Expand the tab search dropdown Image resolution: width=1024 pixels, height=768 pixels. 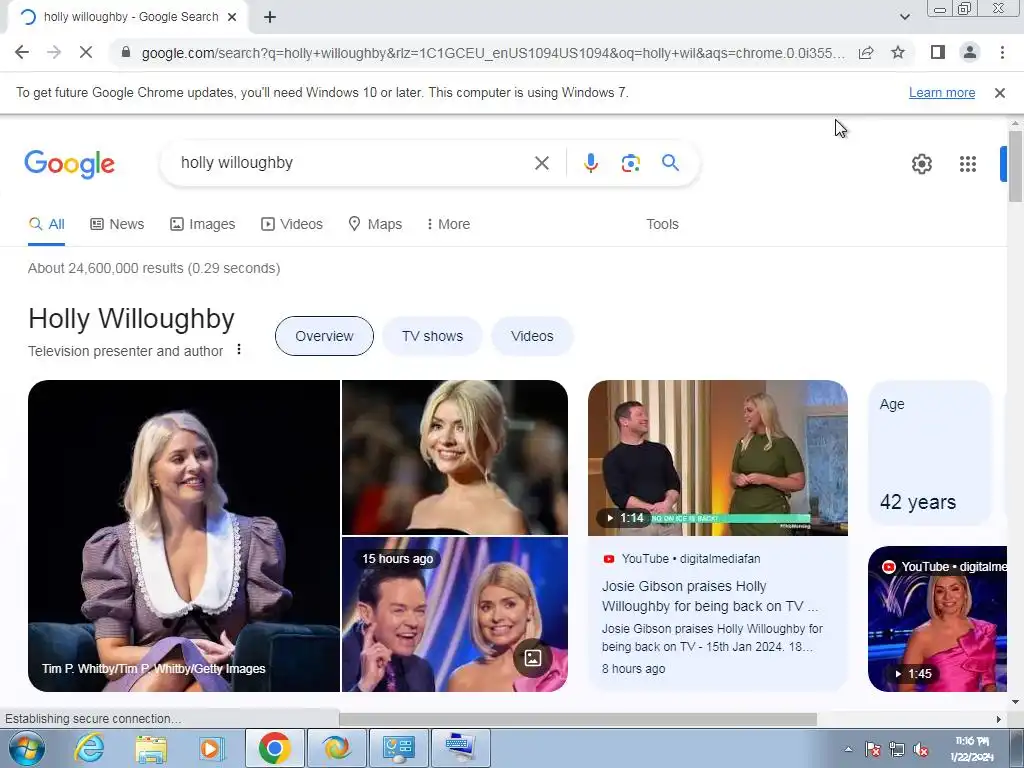tap(904, 17)
